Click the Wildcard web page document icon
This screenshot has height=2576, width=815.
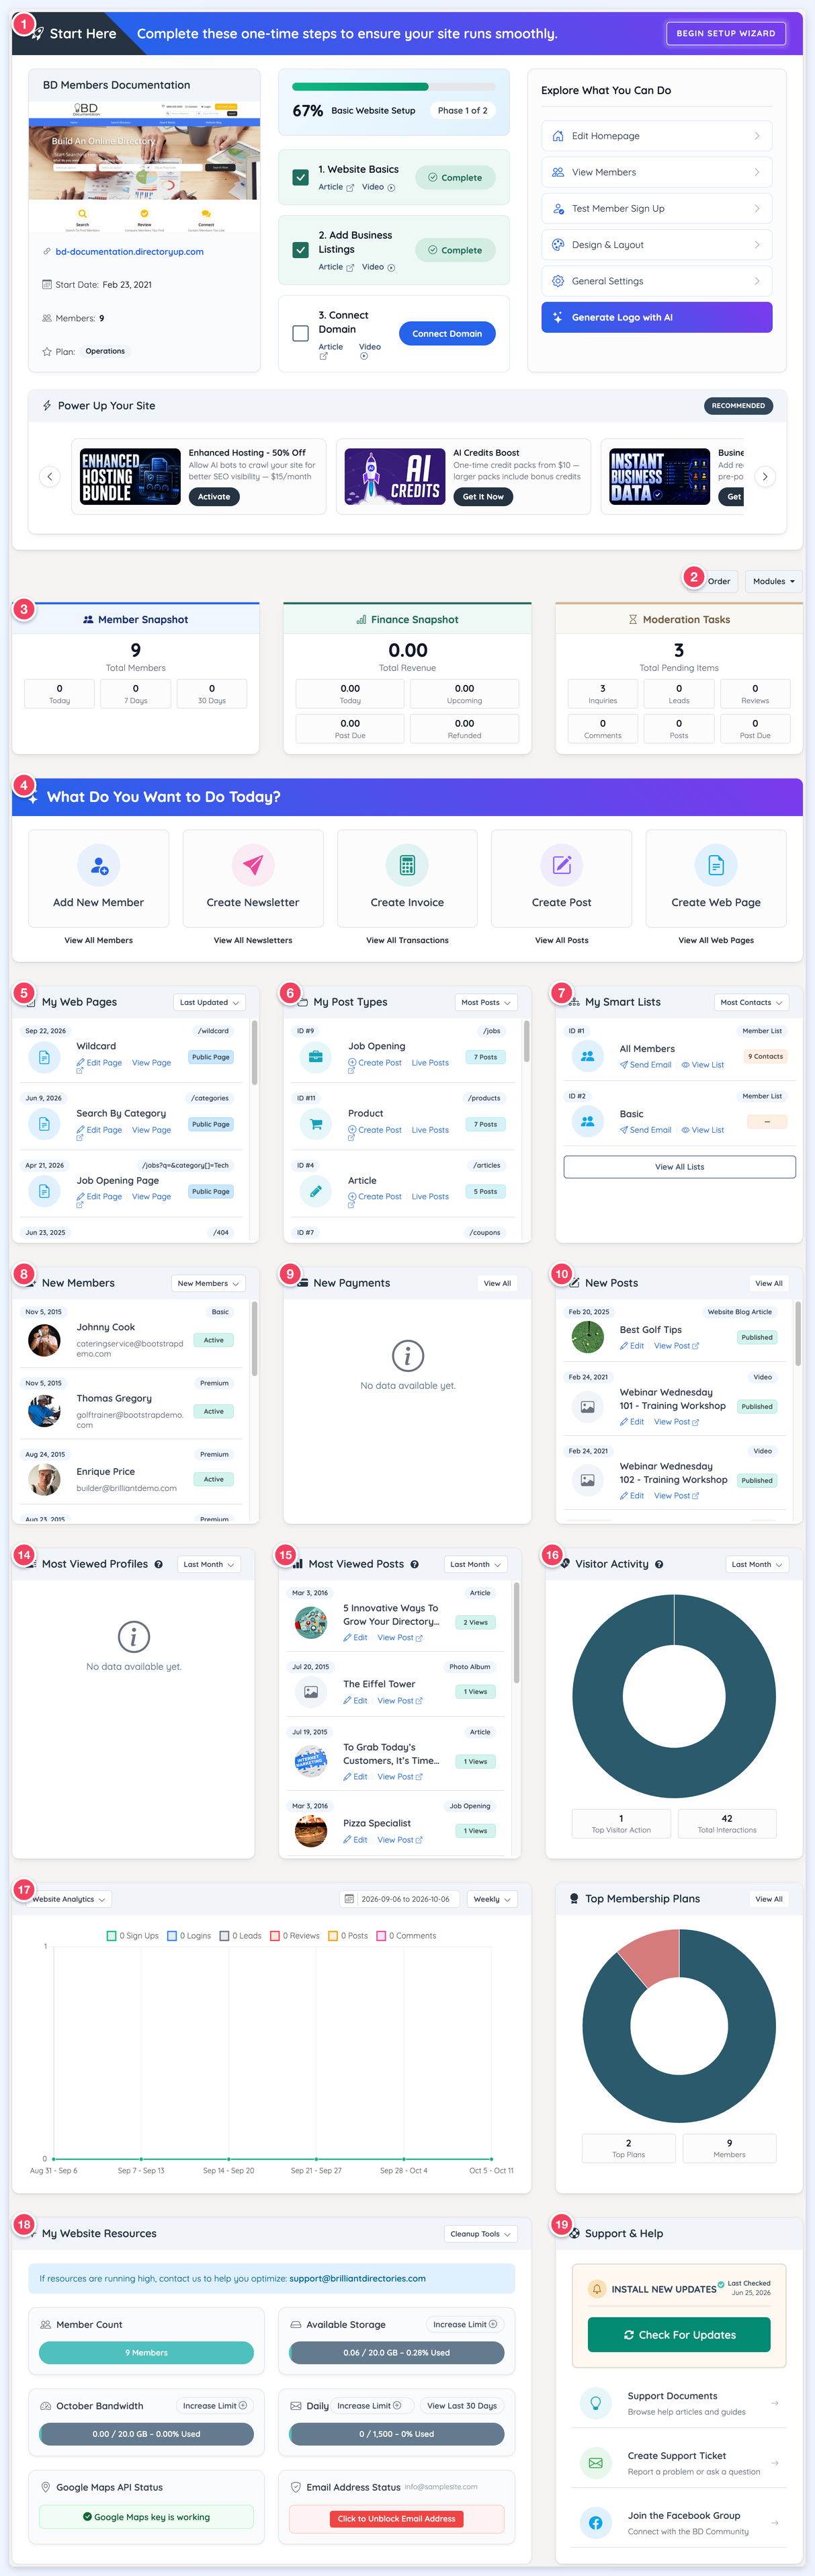tap(44, 1056)
